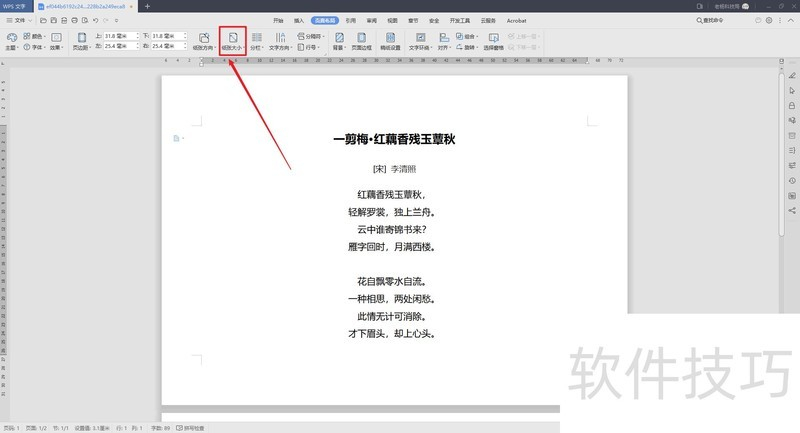Open the 纸张方向 paper orientation menu
This screenshot has height=433, width=800.
(204, 41)
